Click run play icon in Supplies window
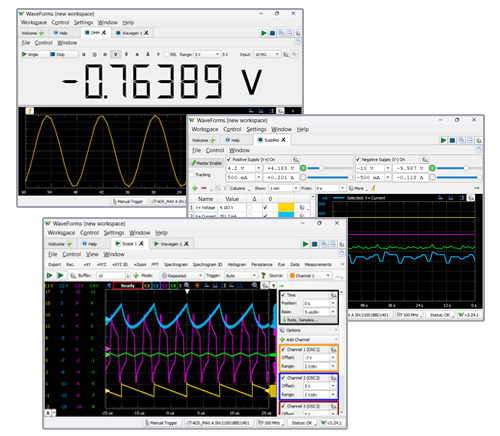 point(443,140)
